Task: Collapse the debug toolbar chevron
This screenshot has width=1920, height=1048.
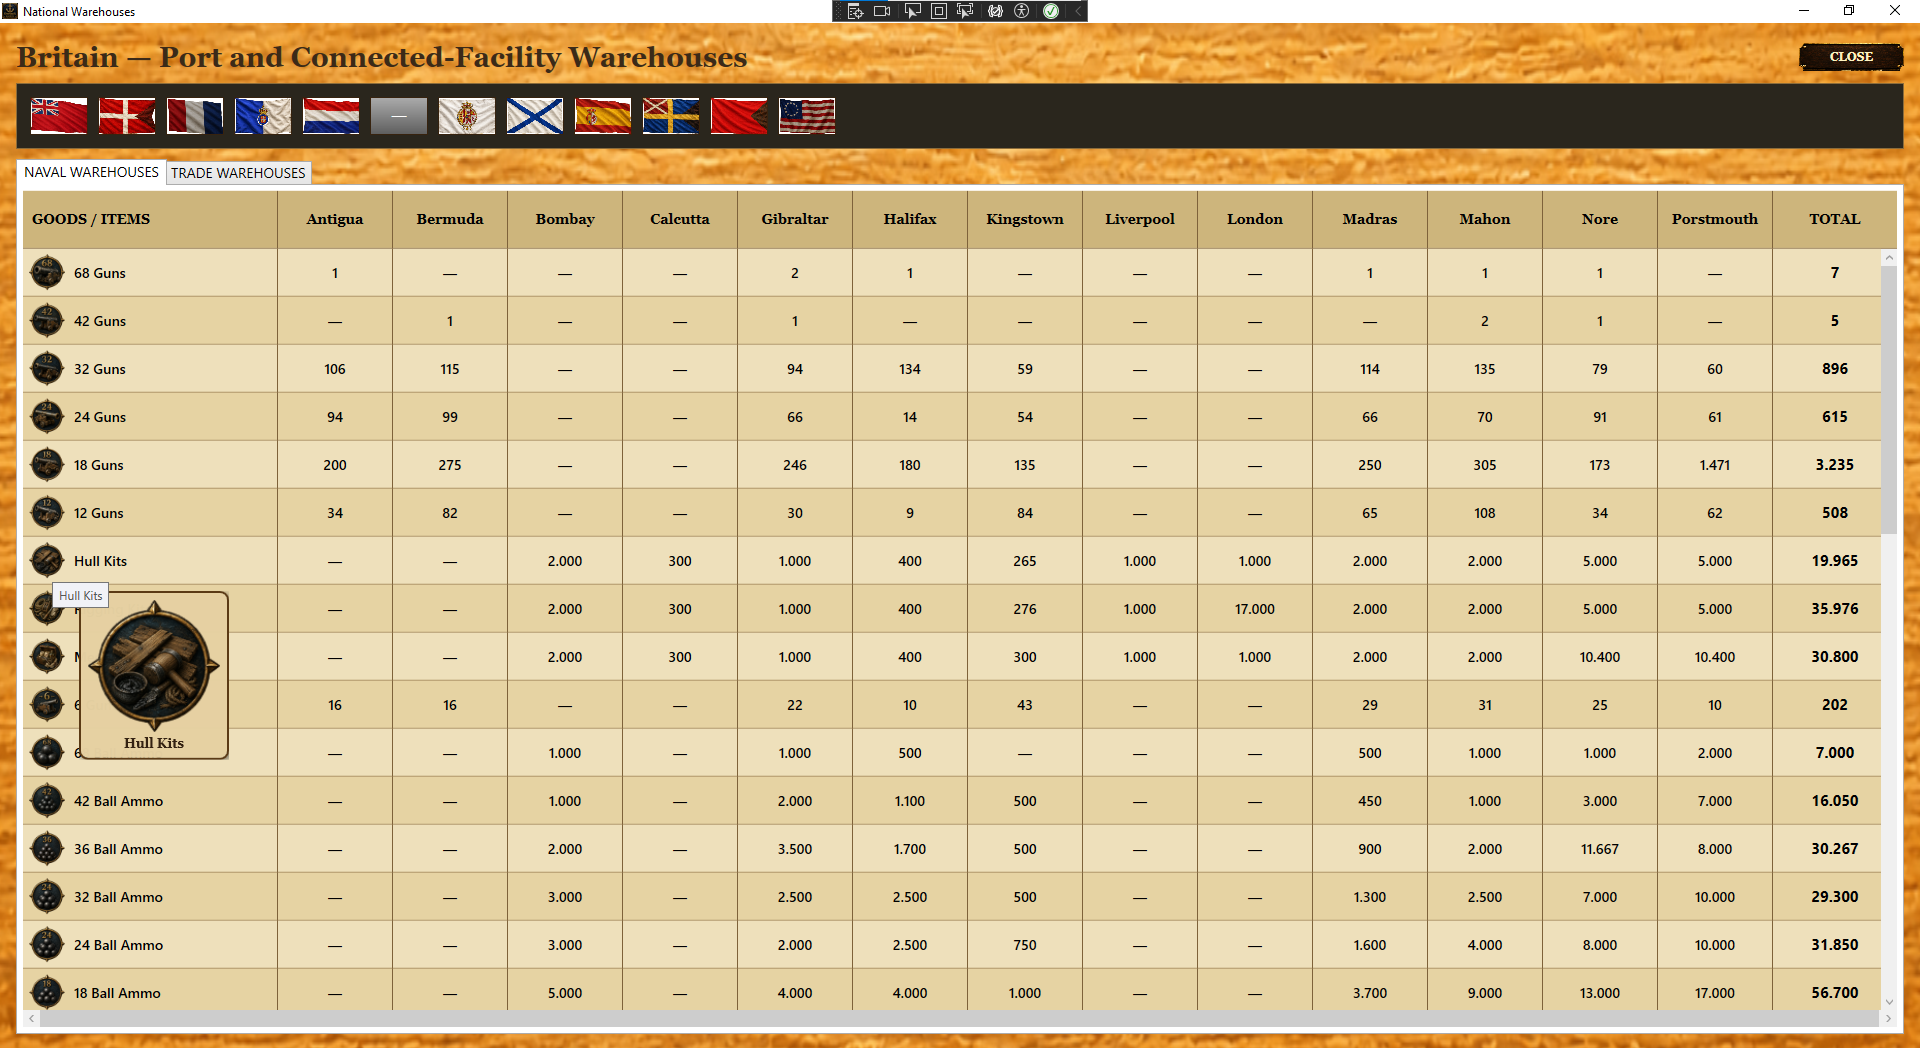Action: click(1078, 11)
